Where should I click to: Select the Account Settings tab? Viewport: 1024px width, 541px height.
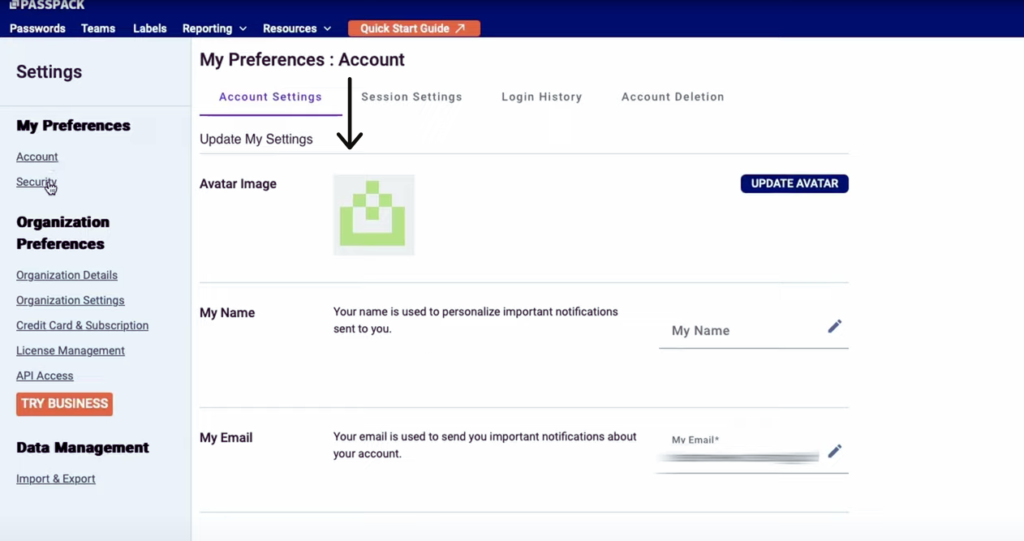click(x=270, y=97)
